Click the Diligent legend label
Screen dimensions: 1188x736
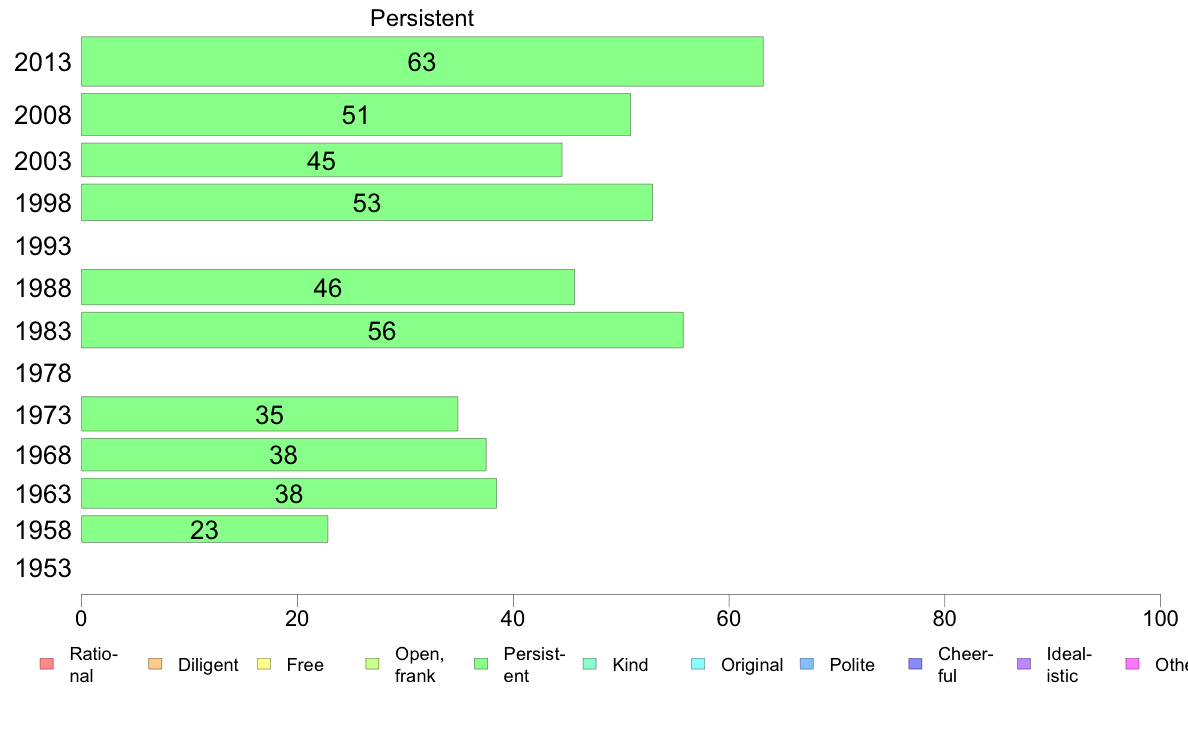tap(208, 665)
